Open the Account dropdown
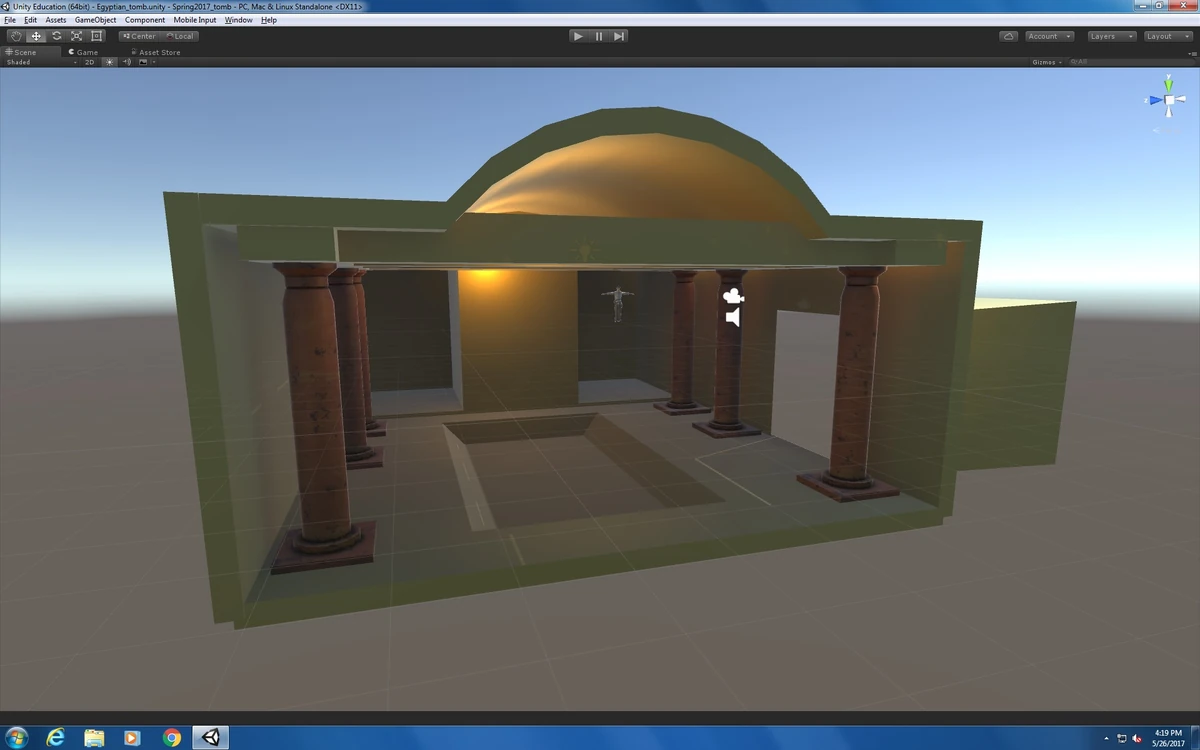The height and width of the screenshot is (750, 1200). 1049,36
